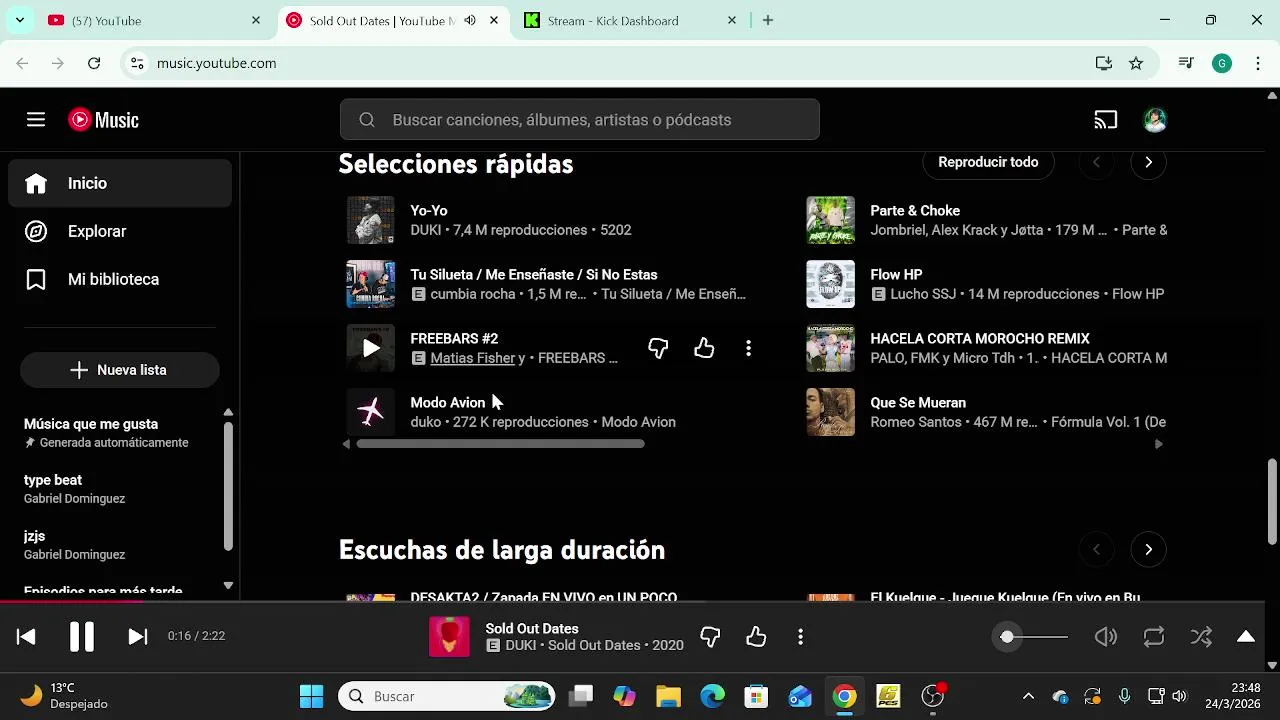Pause the current song
This screenshot has width=1280, height=720.
tap(82, 636)
